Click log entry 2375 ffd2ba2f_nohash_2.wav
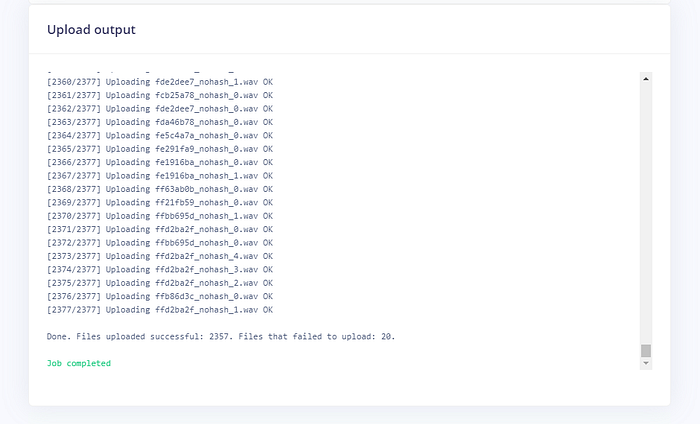Image resolution: width=700 pixels, height=424 pixels. (160, 283)
